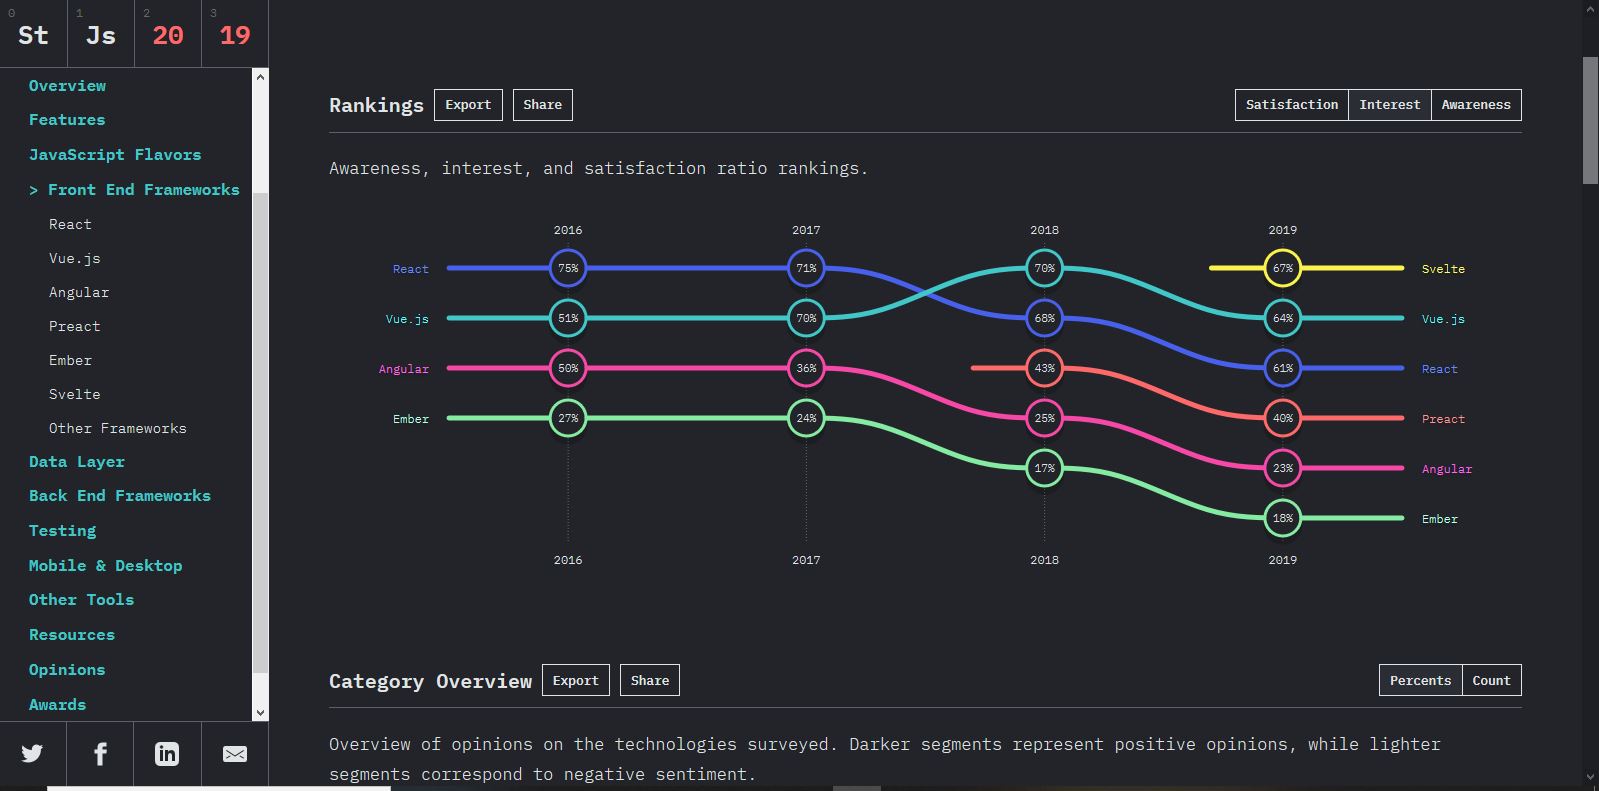The width and height of the screenshot is (1599, 791).
Task: Click React 75% node in 2016
Action: coord(568,268)
